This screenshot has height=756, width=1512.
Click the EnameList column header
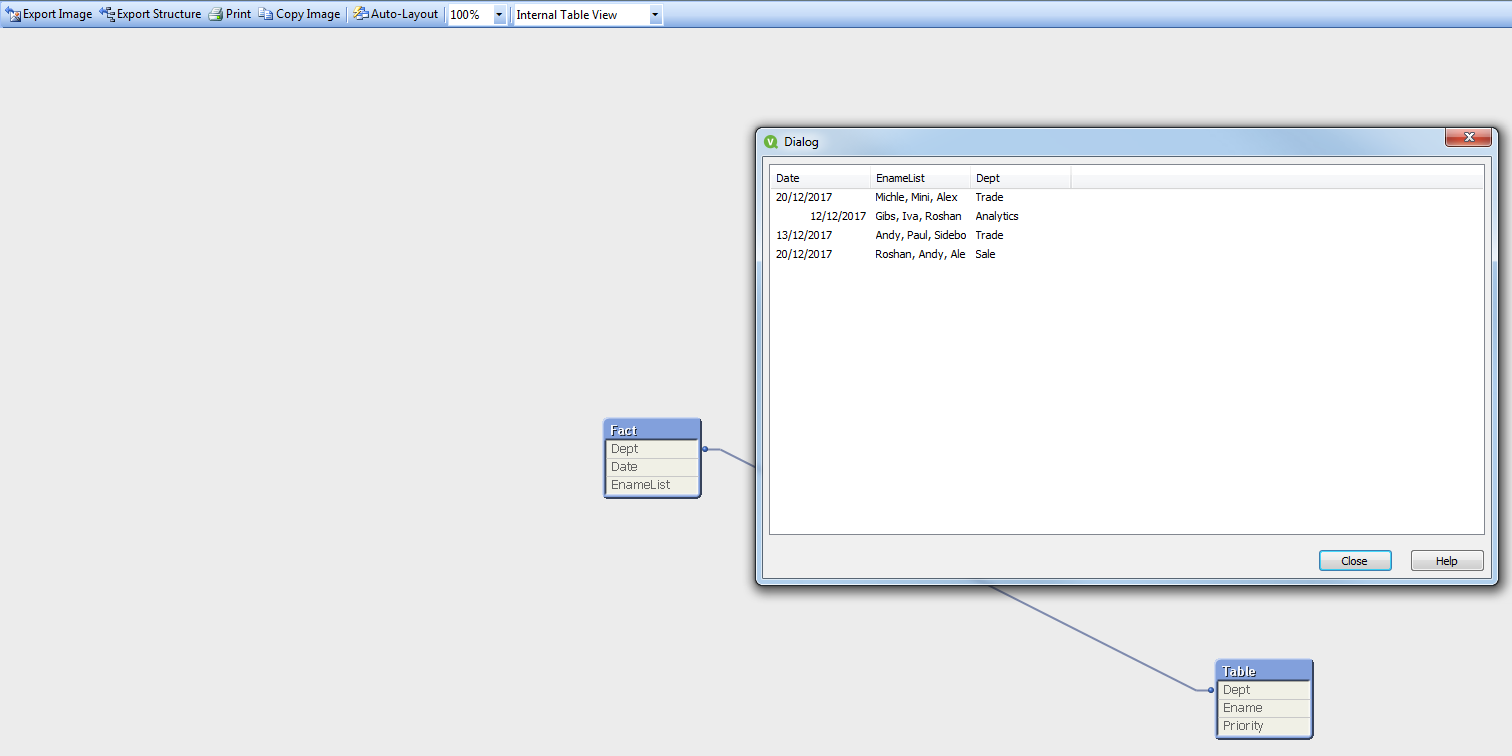[921, 178]
